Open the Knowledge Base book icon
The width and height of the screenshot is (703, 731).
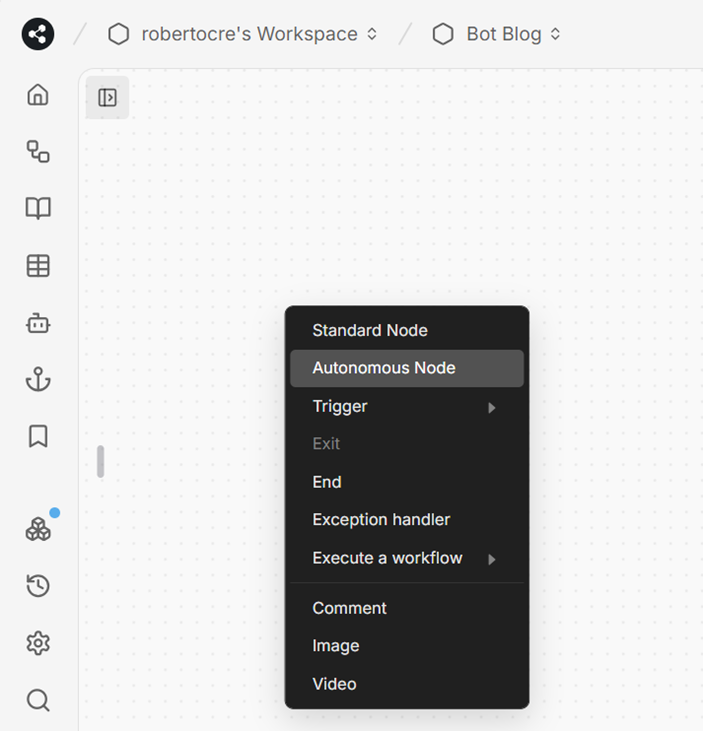[x=38, y=208]
